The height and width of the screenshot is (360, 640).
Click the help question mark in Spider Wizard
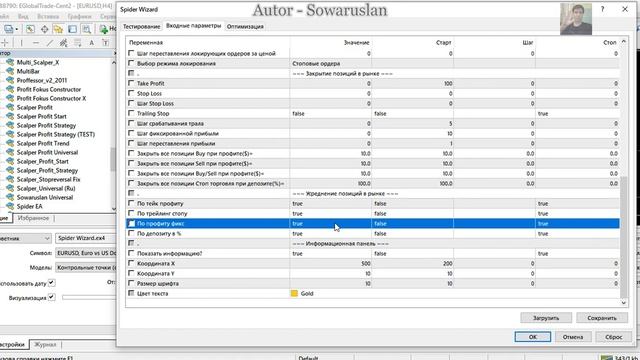click(602, 9)
